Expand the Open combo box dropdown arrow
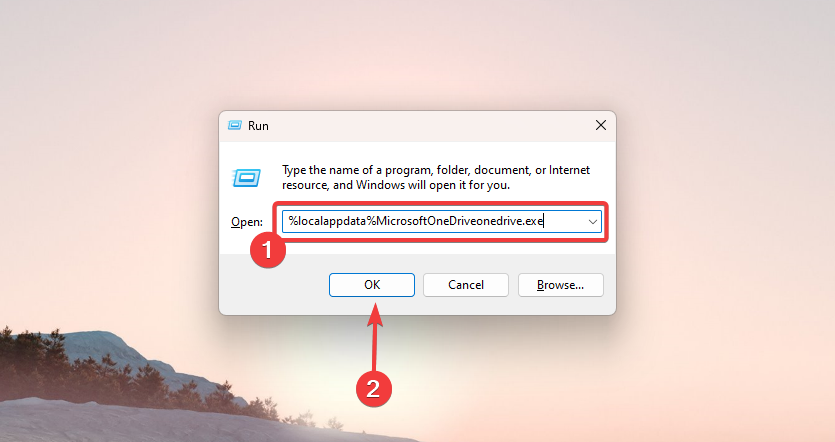This screenshot has height=442, width=835. tap(593, 222)
